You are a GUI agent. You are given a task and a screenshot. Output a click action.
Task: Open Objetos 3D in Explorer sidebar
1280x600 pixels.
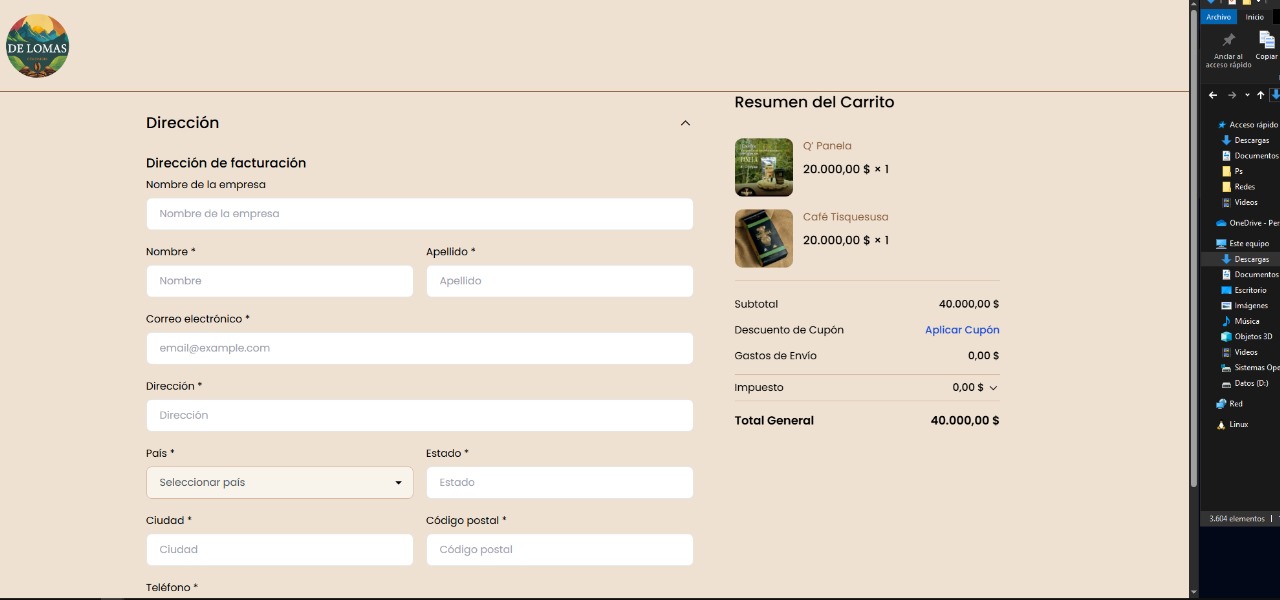[1252, 337]
